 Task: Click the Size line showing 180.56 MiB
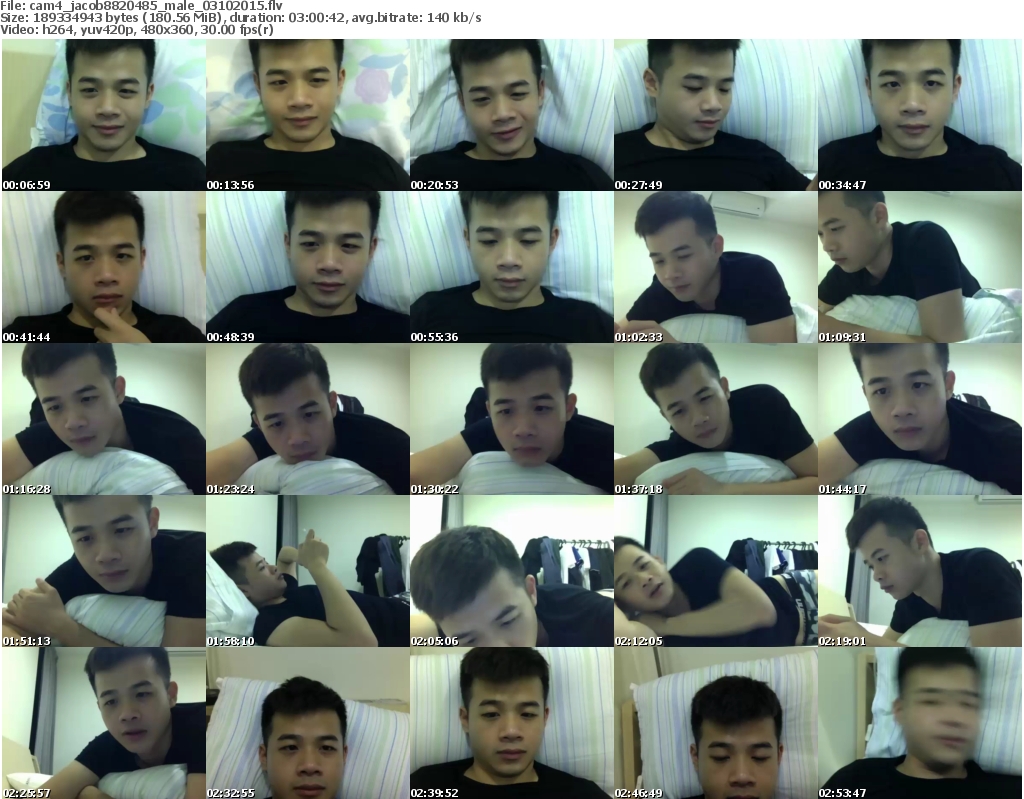click(241, 18)
